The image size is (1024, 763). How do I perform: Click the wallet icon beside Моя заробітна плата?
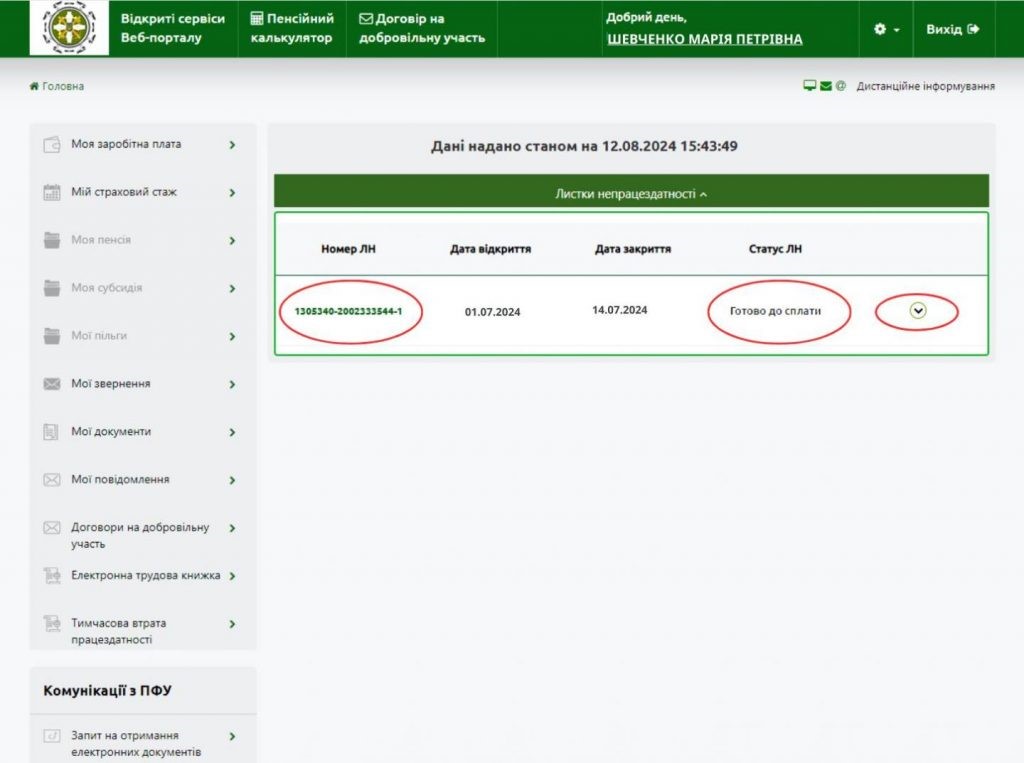52,145
